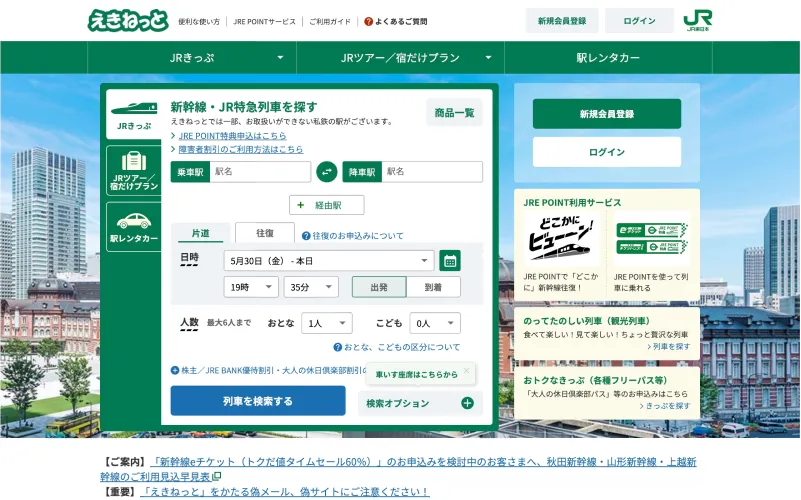Switch to 往復 round-trip tab

(265, 233)
